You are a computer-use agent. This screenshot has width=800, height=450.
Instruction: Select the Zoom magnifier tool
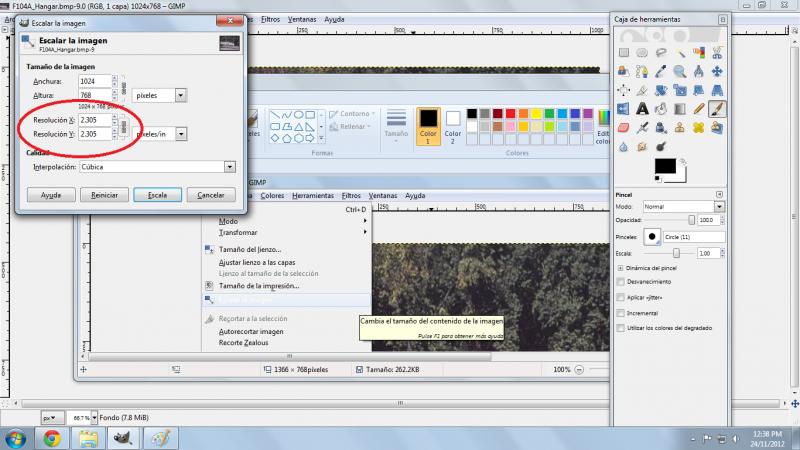680,71
